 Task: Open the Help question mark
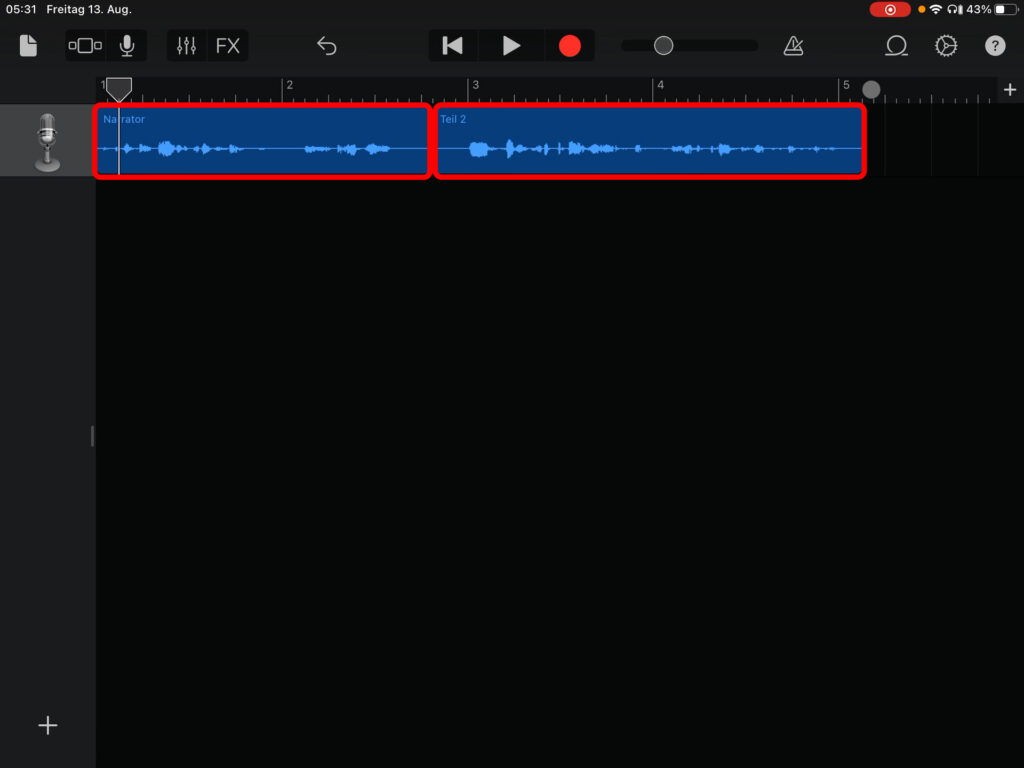pyautogui.click(x=995, y=46)
